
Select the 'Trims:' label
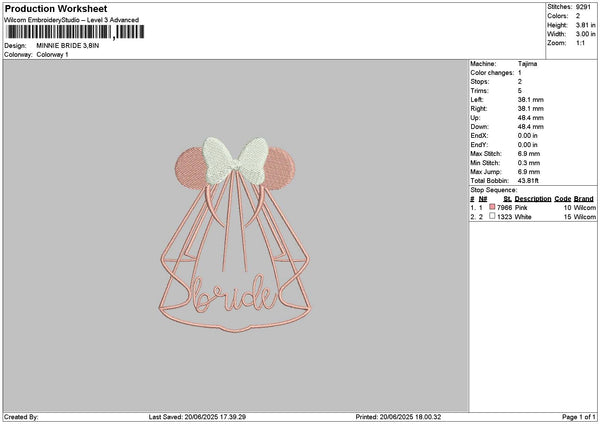[x=479, y=91]
